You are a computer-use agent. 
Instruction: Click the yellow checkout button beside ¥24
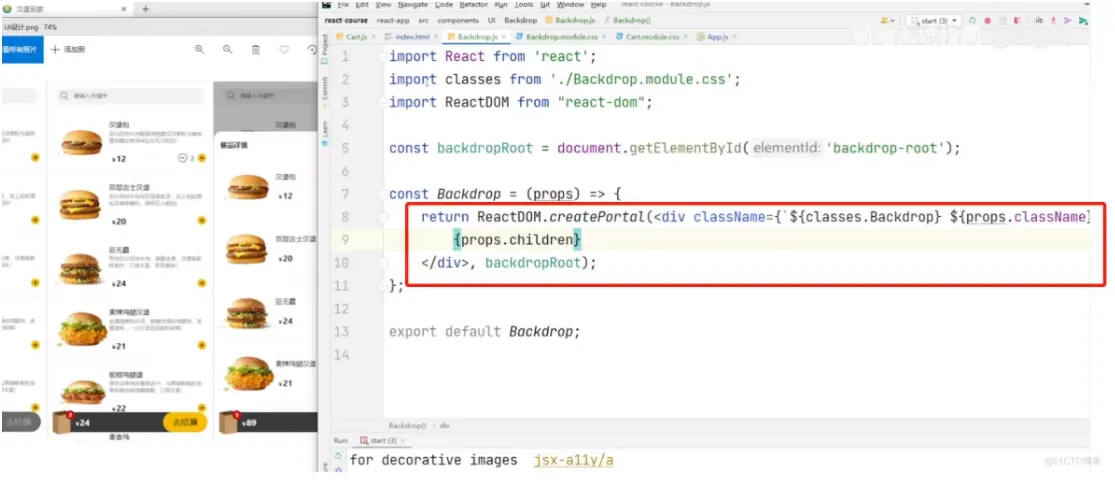tap(184, 422)
